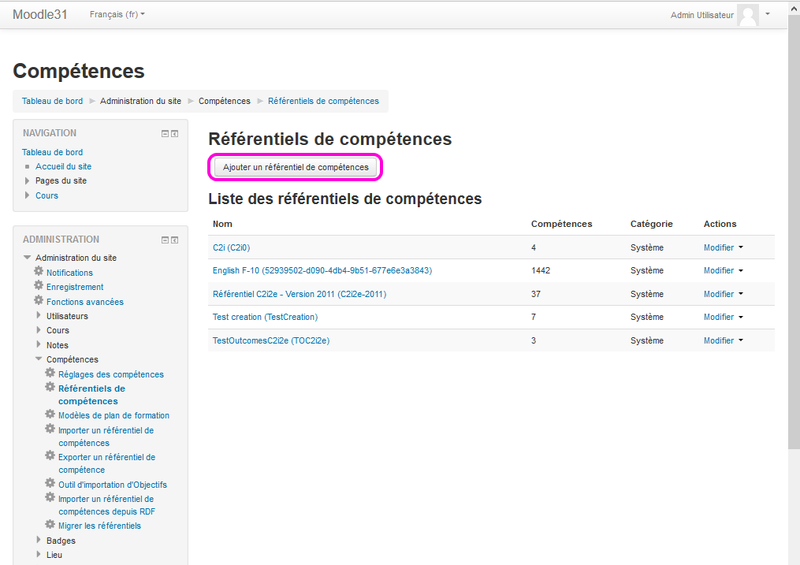Expand the Utilisateurs tree node
This screenshot has width=800, height=565.
(39, 316)
